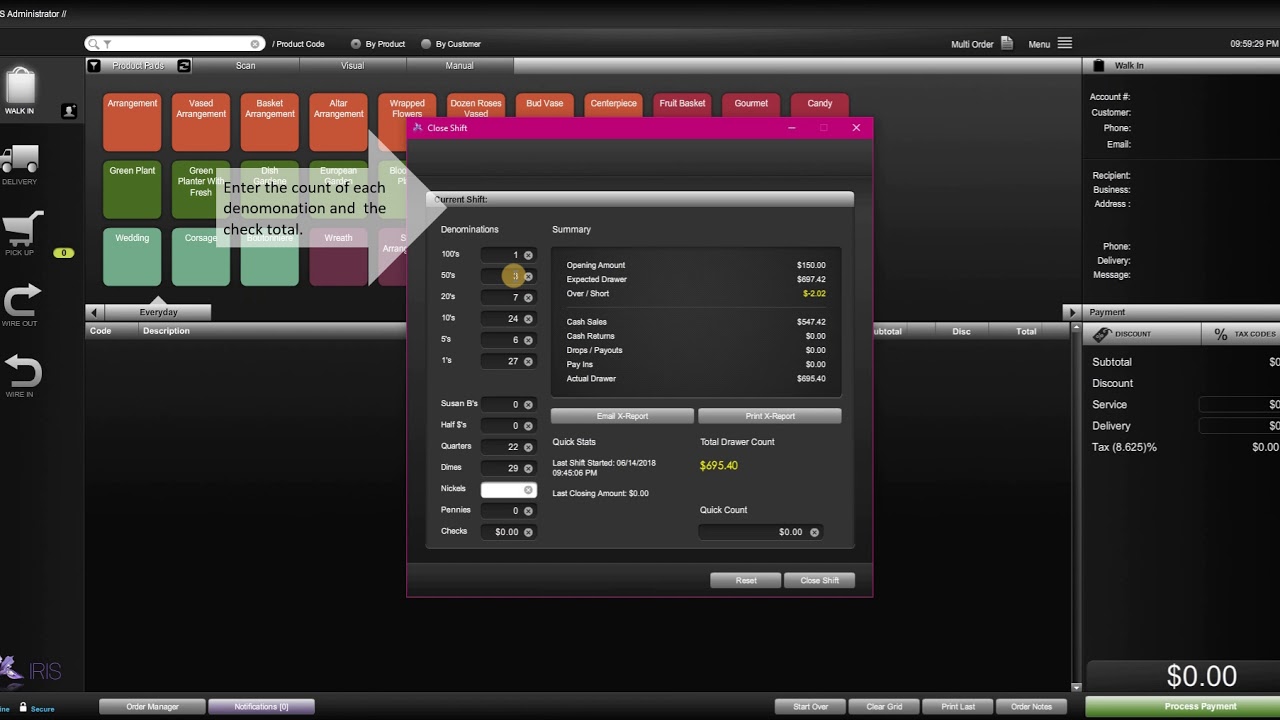The width and height of the screenshot is (1280, 720).
Task: Choose the Candy product pad
Action: pyautogui.click(x=819, y=104)
